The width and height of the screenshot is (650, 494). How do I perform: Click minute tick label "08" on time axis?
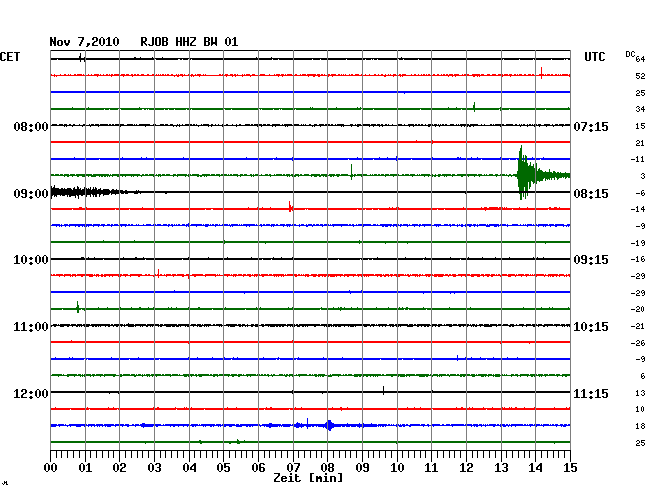(327, 468)
